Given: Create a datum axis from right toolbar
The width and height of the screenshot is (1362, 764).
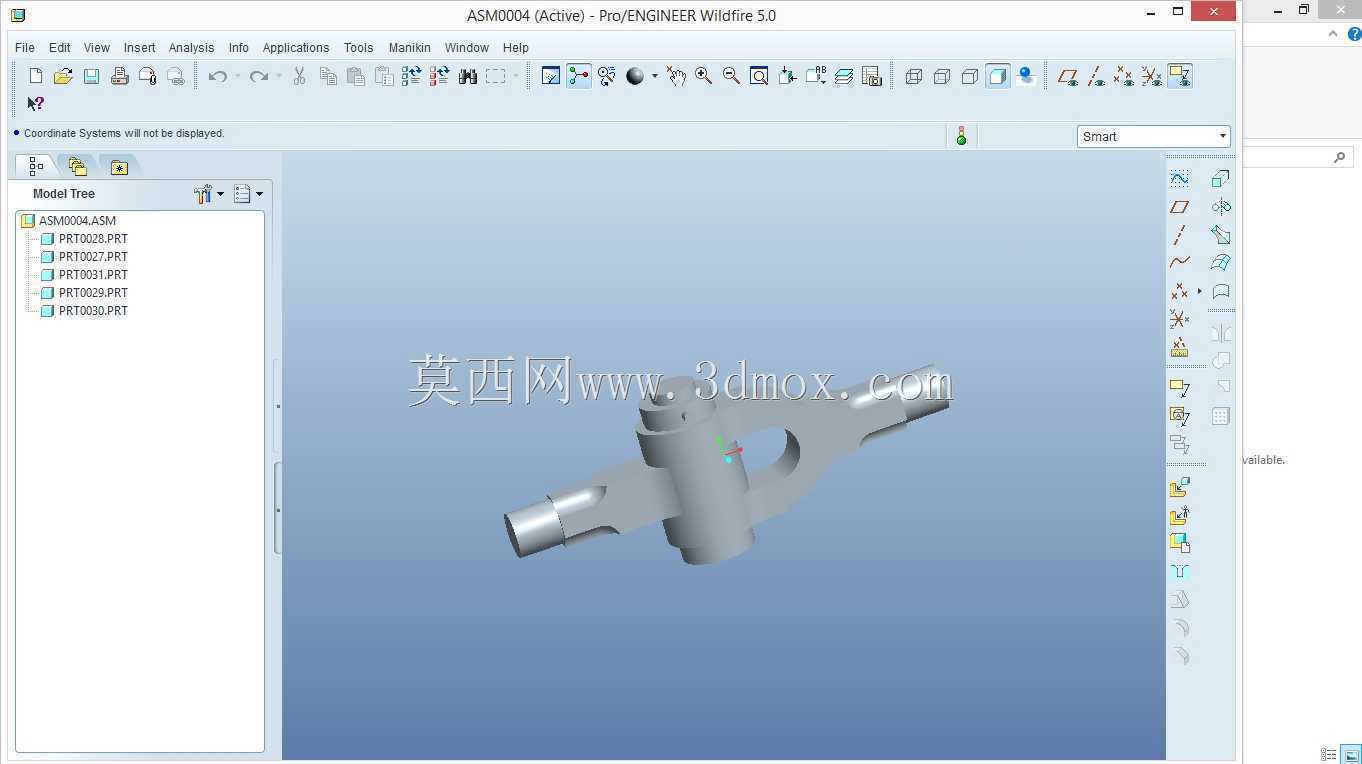Looking at the screenshot, I should pos(1180,235).
